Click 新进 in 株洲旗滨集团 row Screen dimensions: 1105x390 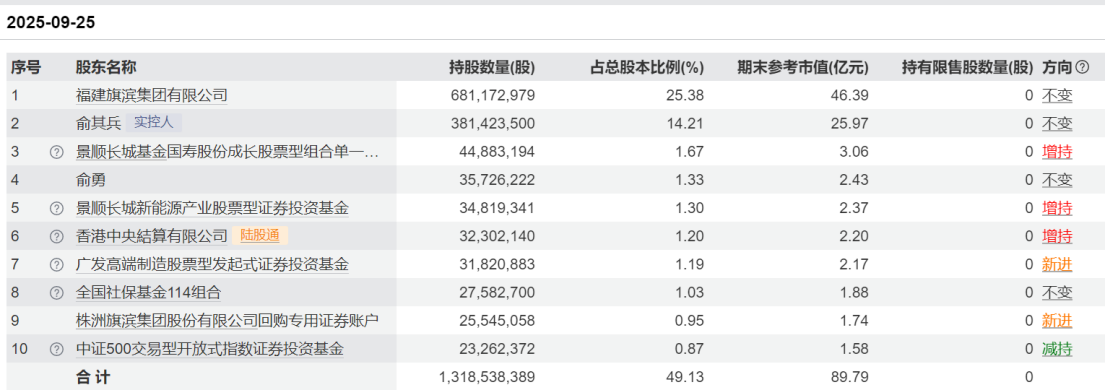(1057, 321)
